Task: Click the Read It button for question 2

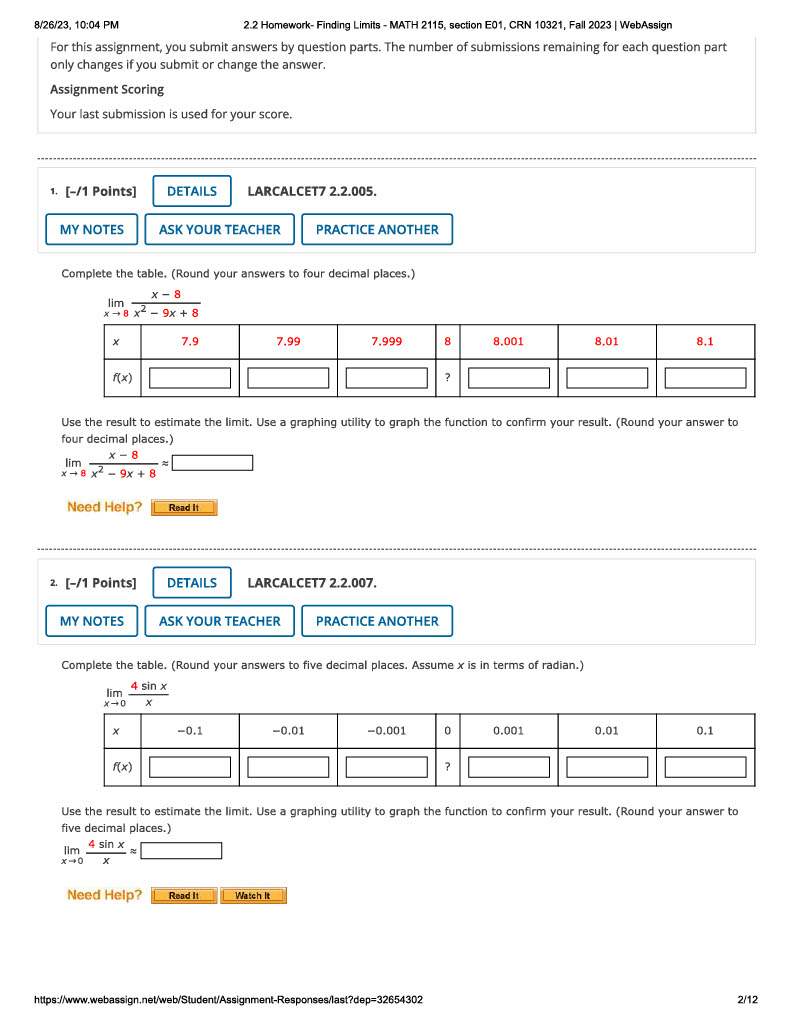Action: [184, 895]
